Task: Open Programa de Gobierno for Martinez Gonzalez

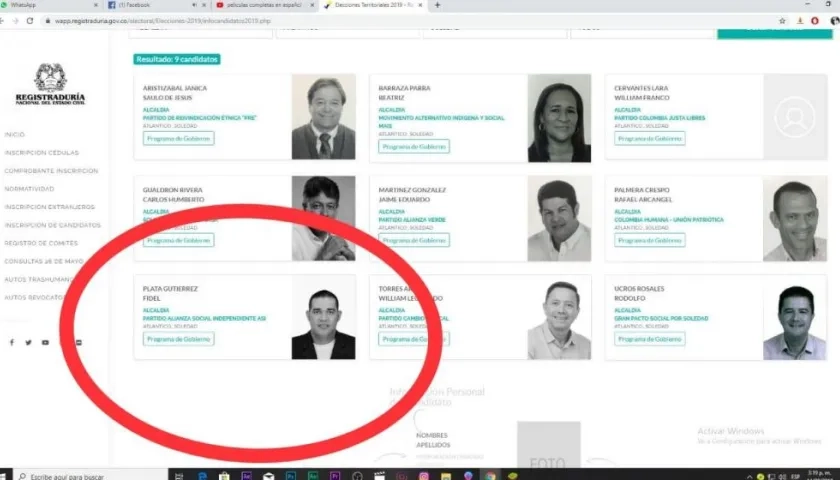Action: pos(414,241)
